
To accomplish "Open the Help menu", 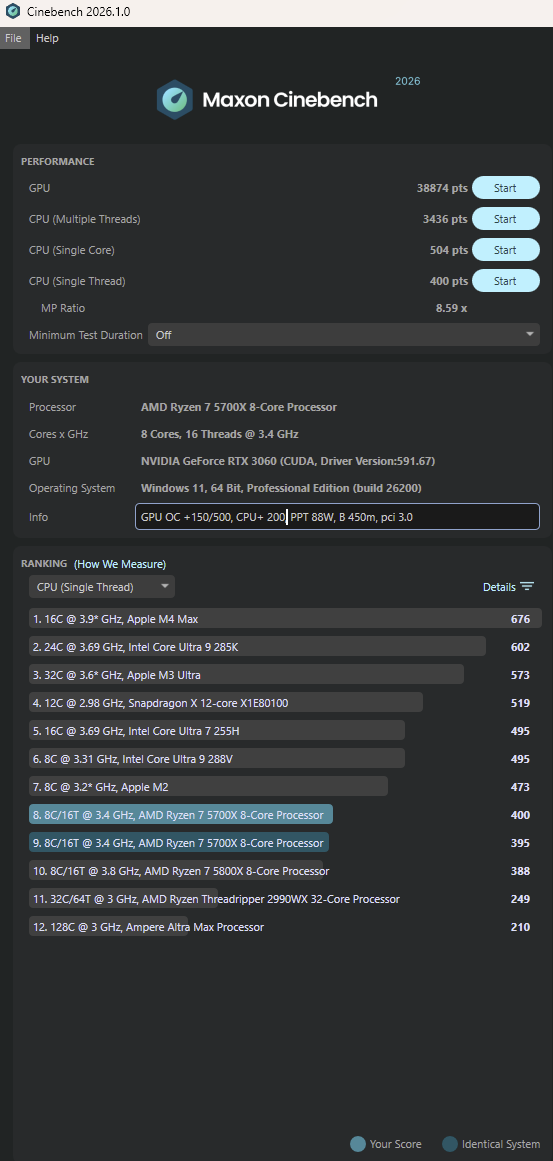I will [47, 38].
